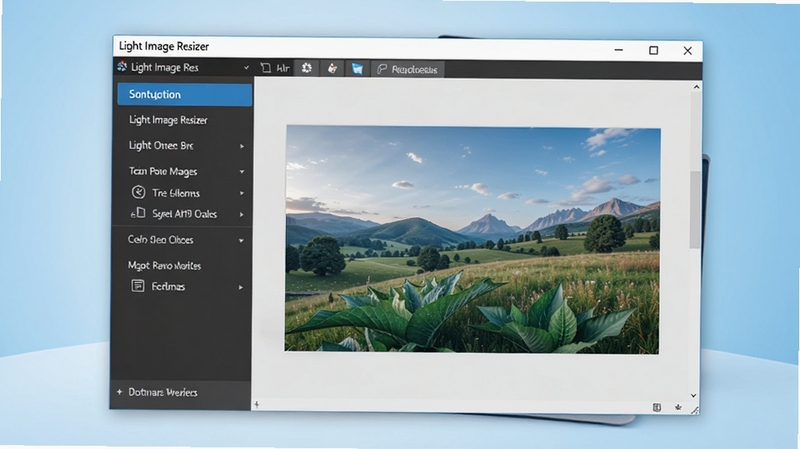The height and width of the screenshot is (449, 800).
Task: Select Light Otiee Brc sidebar entry
Action: coord(161,145)
